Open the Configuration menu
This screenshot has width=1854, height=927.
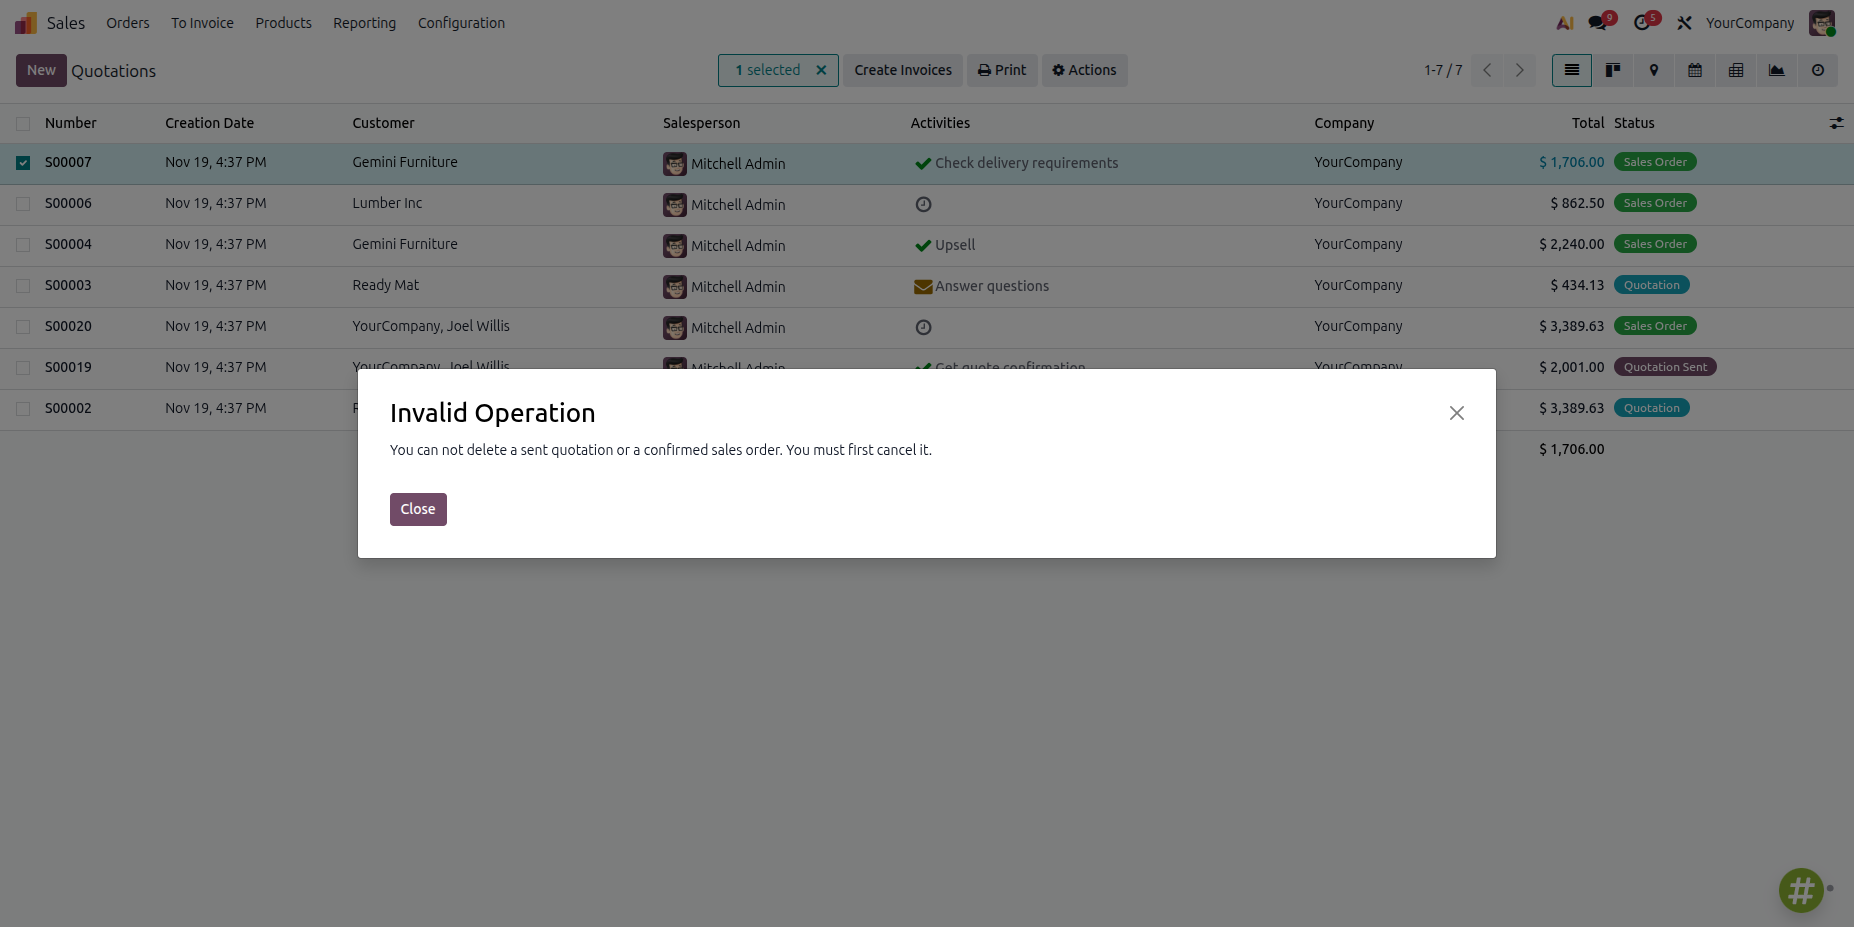click(x=461, y=23)
